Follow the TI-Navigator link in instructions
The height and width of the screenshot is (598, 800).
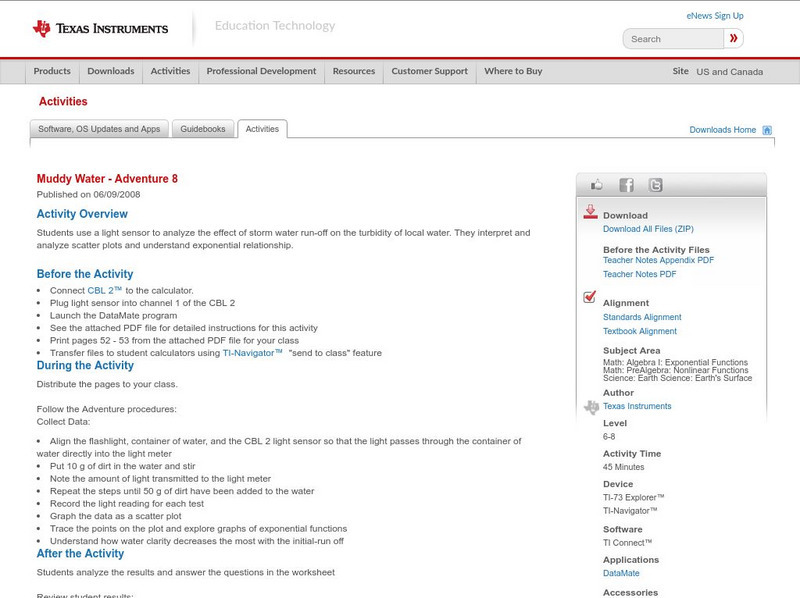click(x=252, y=353)
